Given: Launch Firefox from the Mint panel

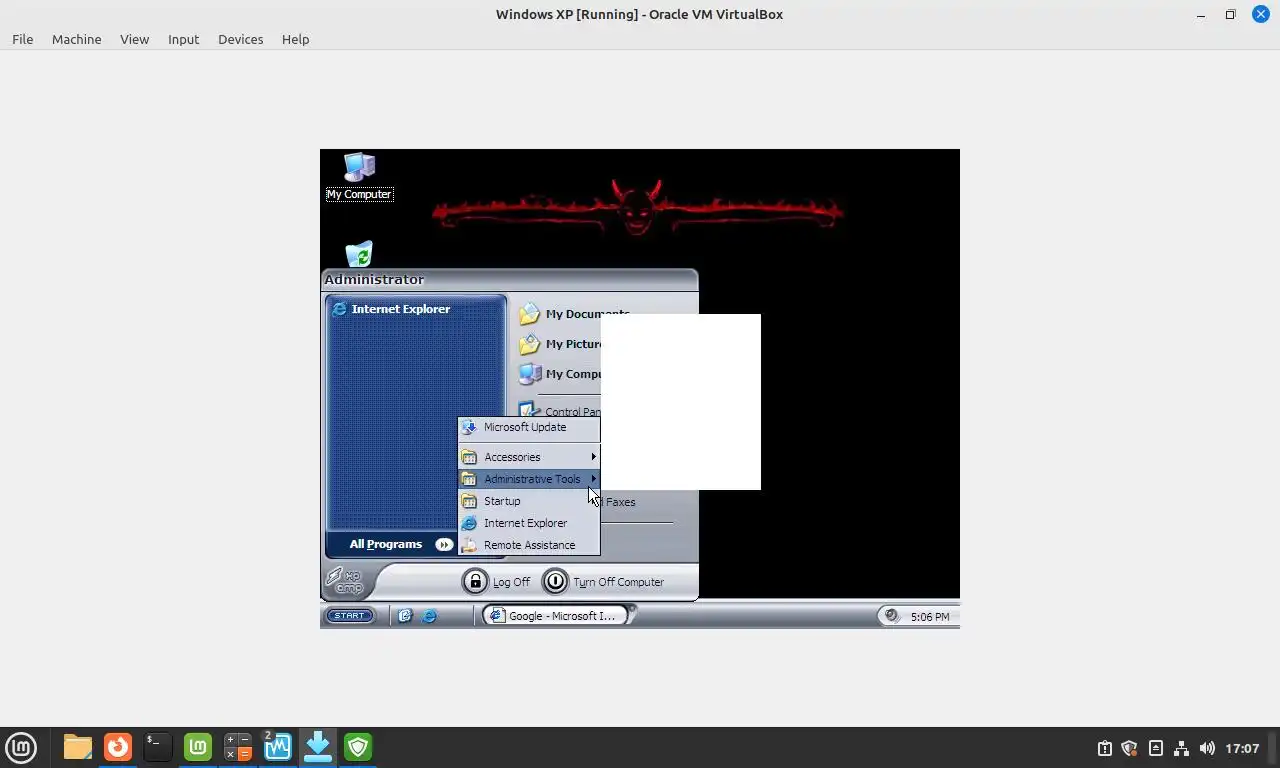Looking at the screenshot, I should 118,747.
